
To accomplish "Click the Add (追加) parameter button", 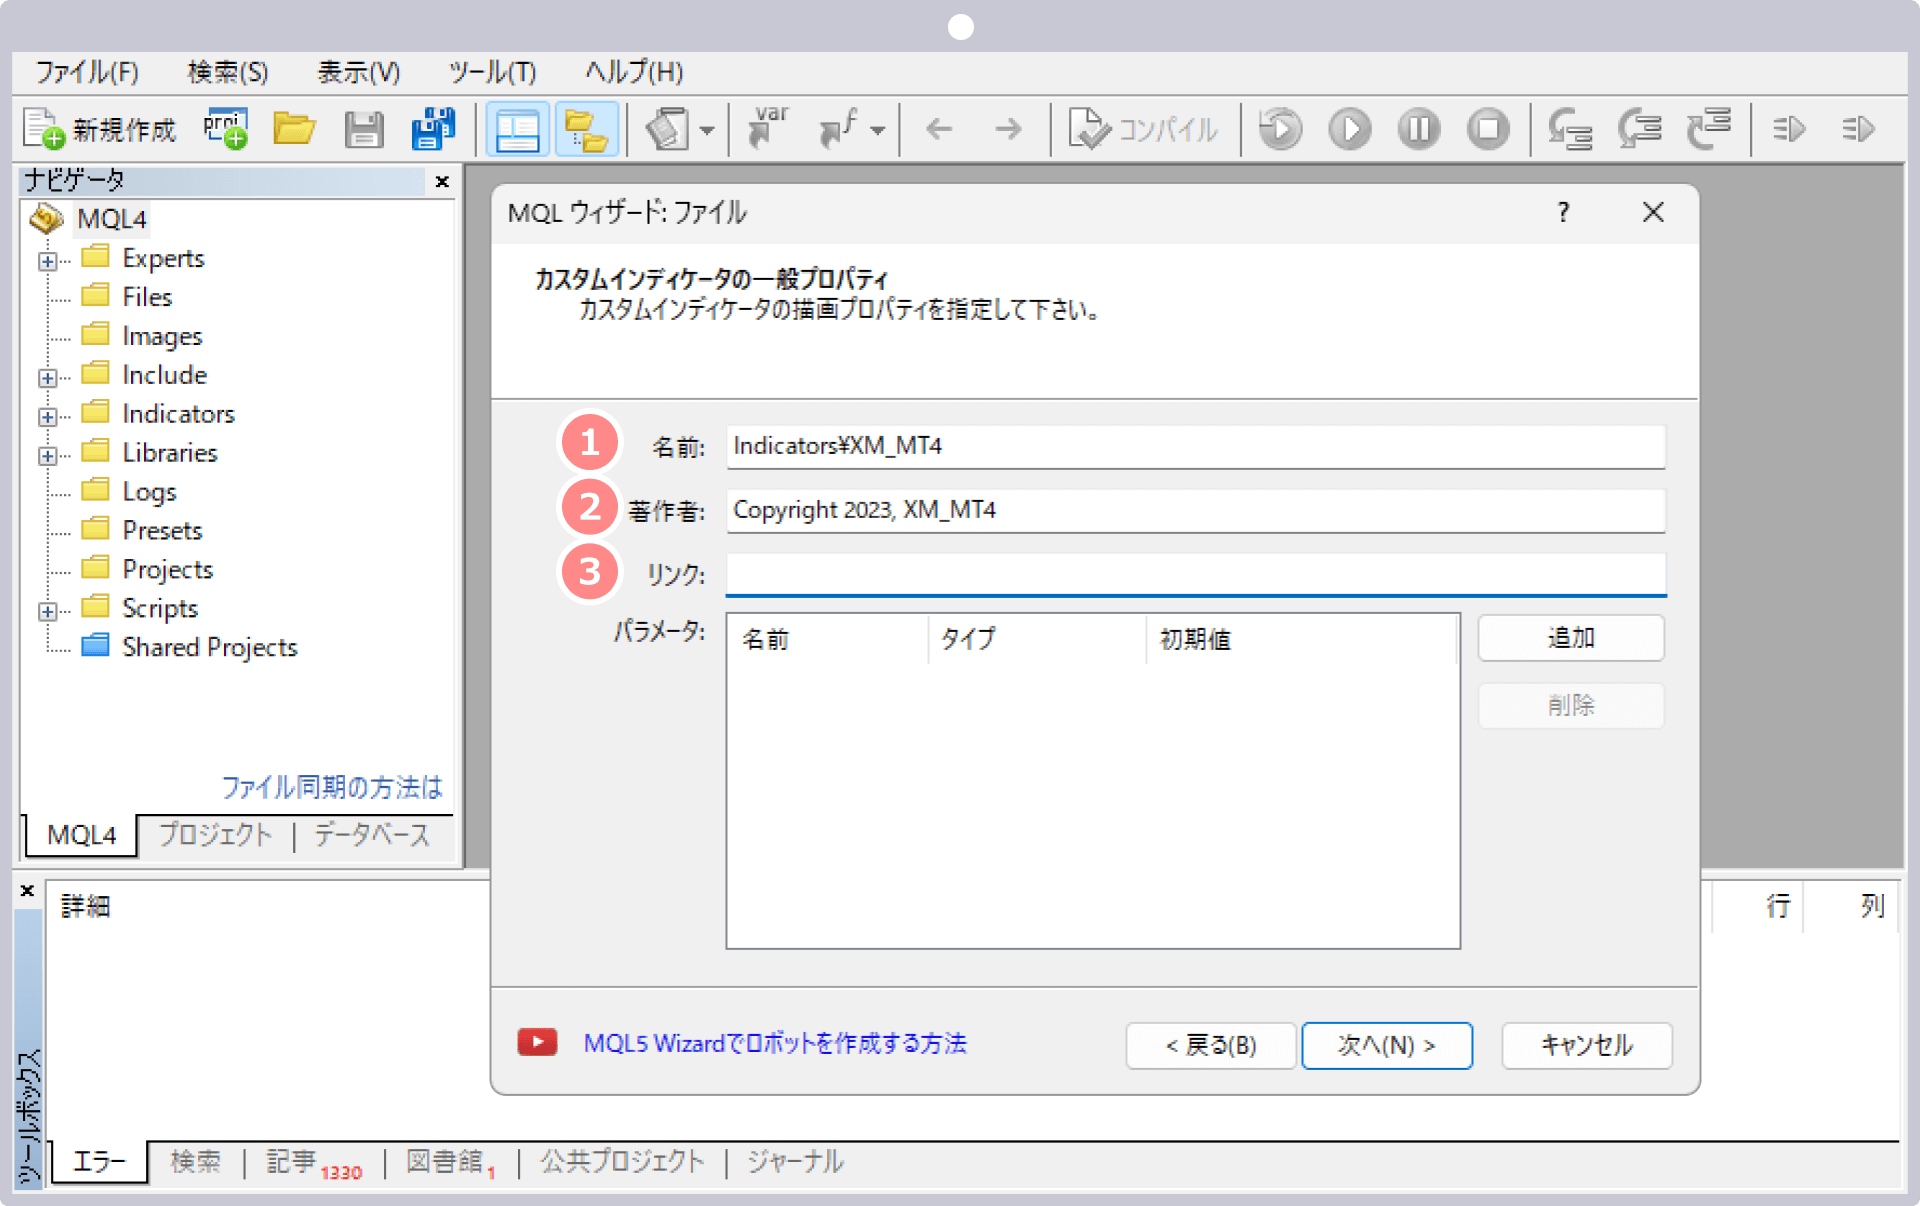I will [1571, 638].
